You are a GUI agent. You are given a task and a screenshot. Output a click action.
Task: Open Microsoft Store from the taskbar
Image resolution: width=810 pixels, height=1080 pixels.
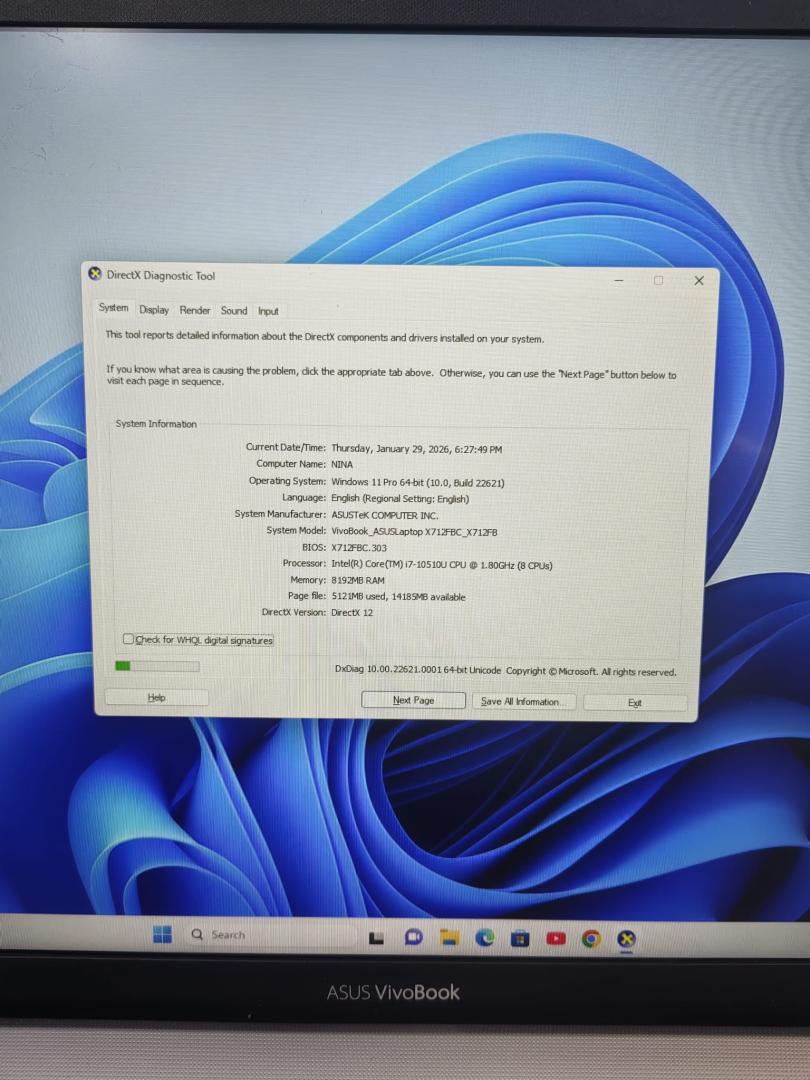click(x=520, y=938)
